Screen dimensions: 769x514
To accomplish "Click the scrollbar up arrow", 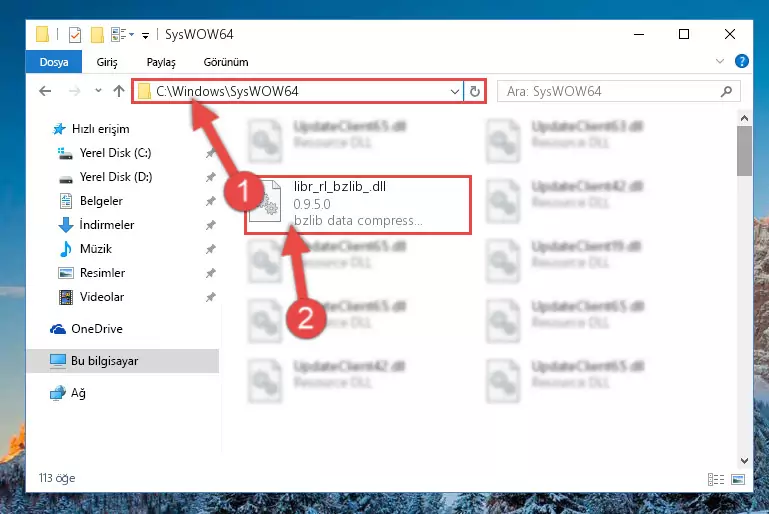I will pos(744,118).
